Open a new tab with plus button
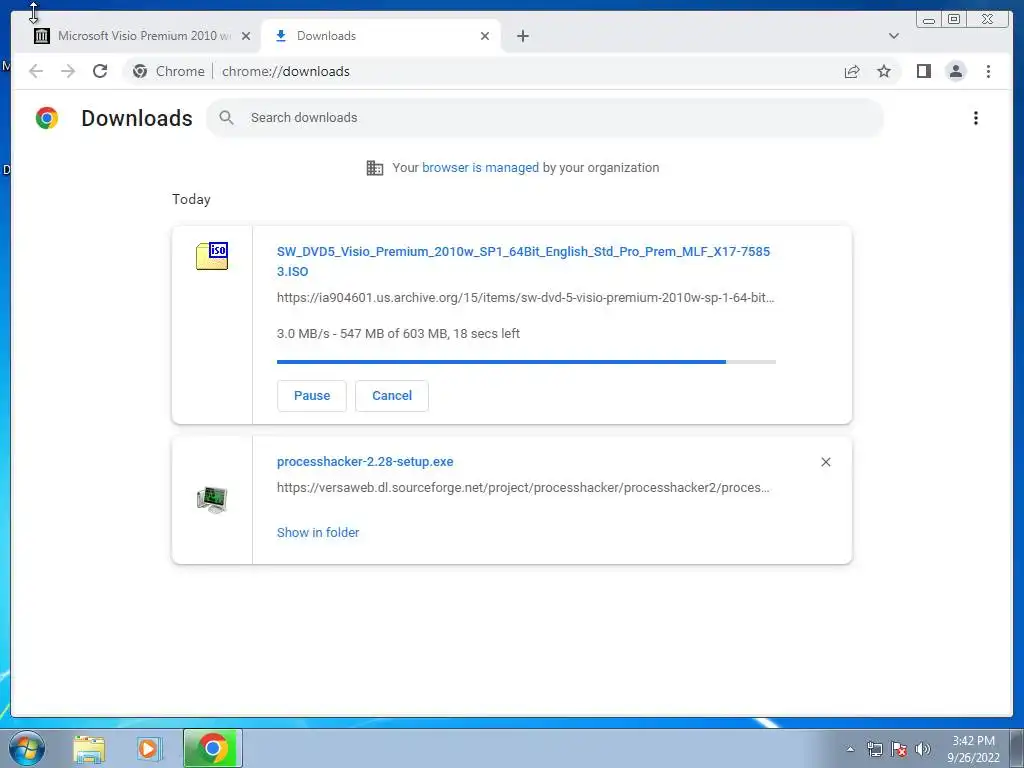Viewport: 1024px width, 768px height. point(522,36)
